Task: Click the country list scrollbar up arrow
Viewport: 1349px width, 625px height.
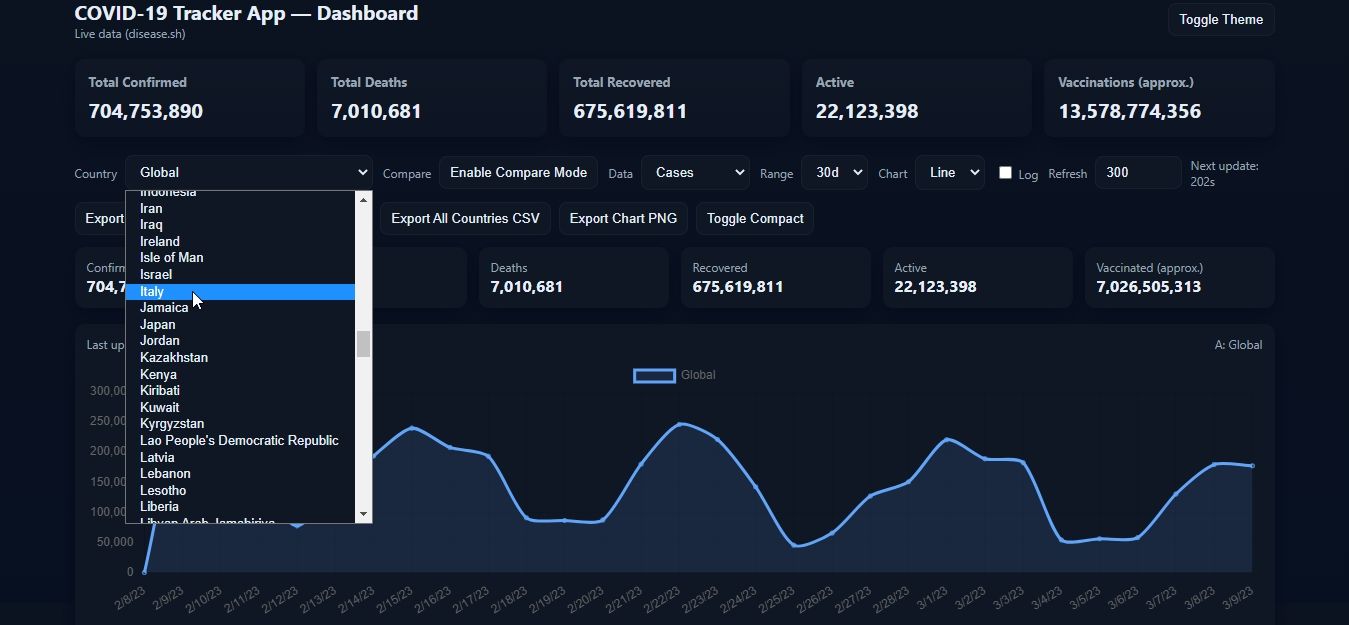Action: pos(364,199)
